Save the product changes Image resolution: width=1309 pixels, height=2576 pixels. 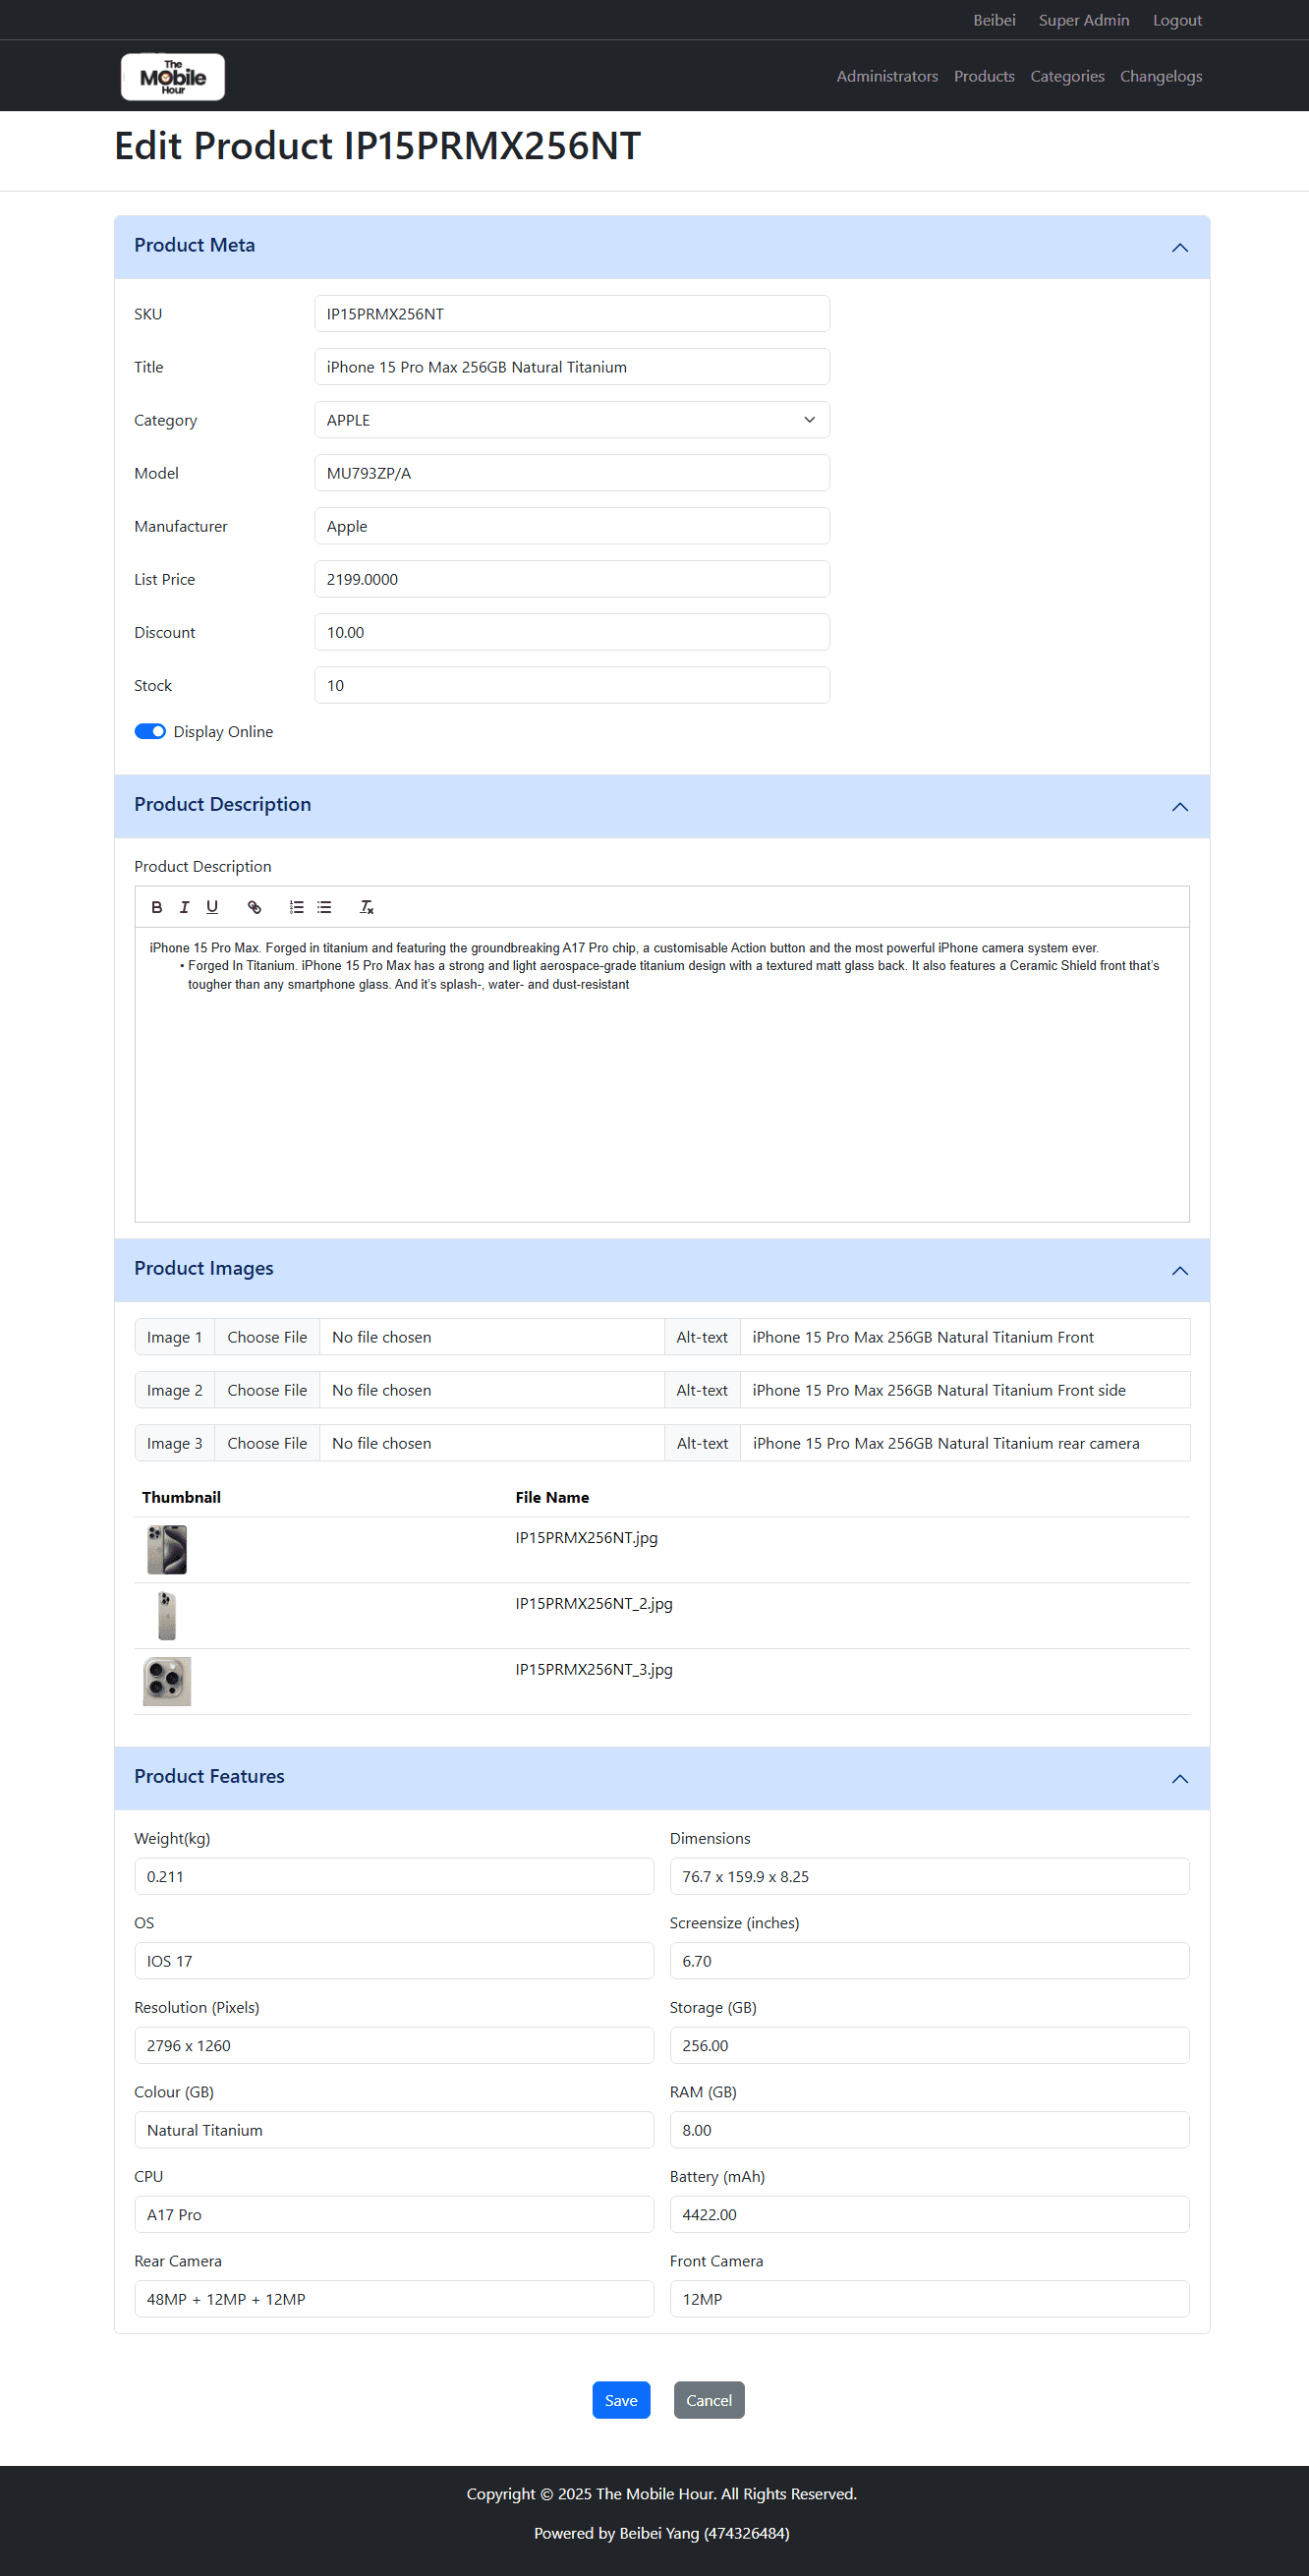point(620,2400)
